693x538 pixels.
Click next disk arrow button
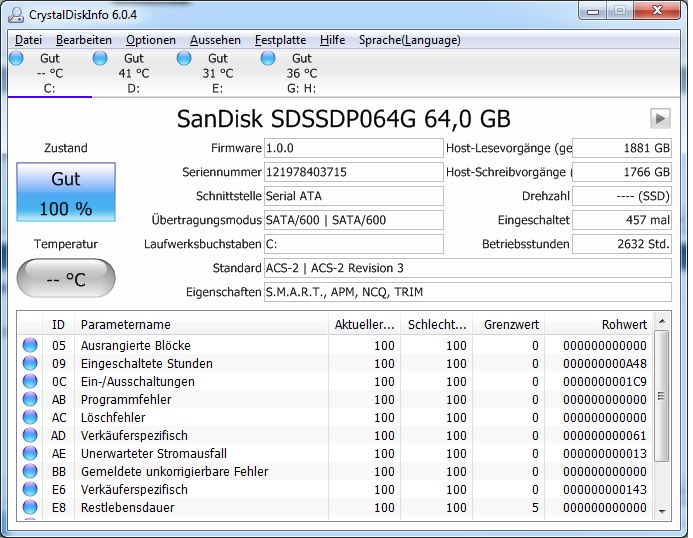(660, 118)
